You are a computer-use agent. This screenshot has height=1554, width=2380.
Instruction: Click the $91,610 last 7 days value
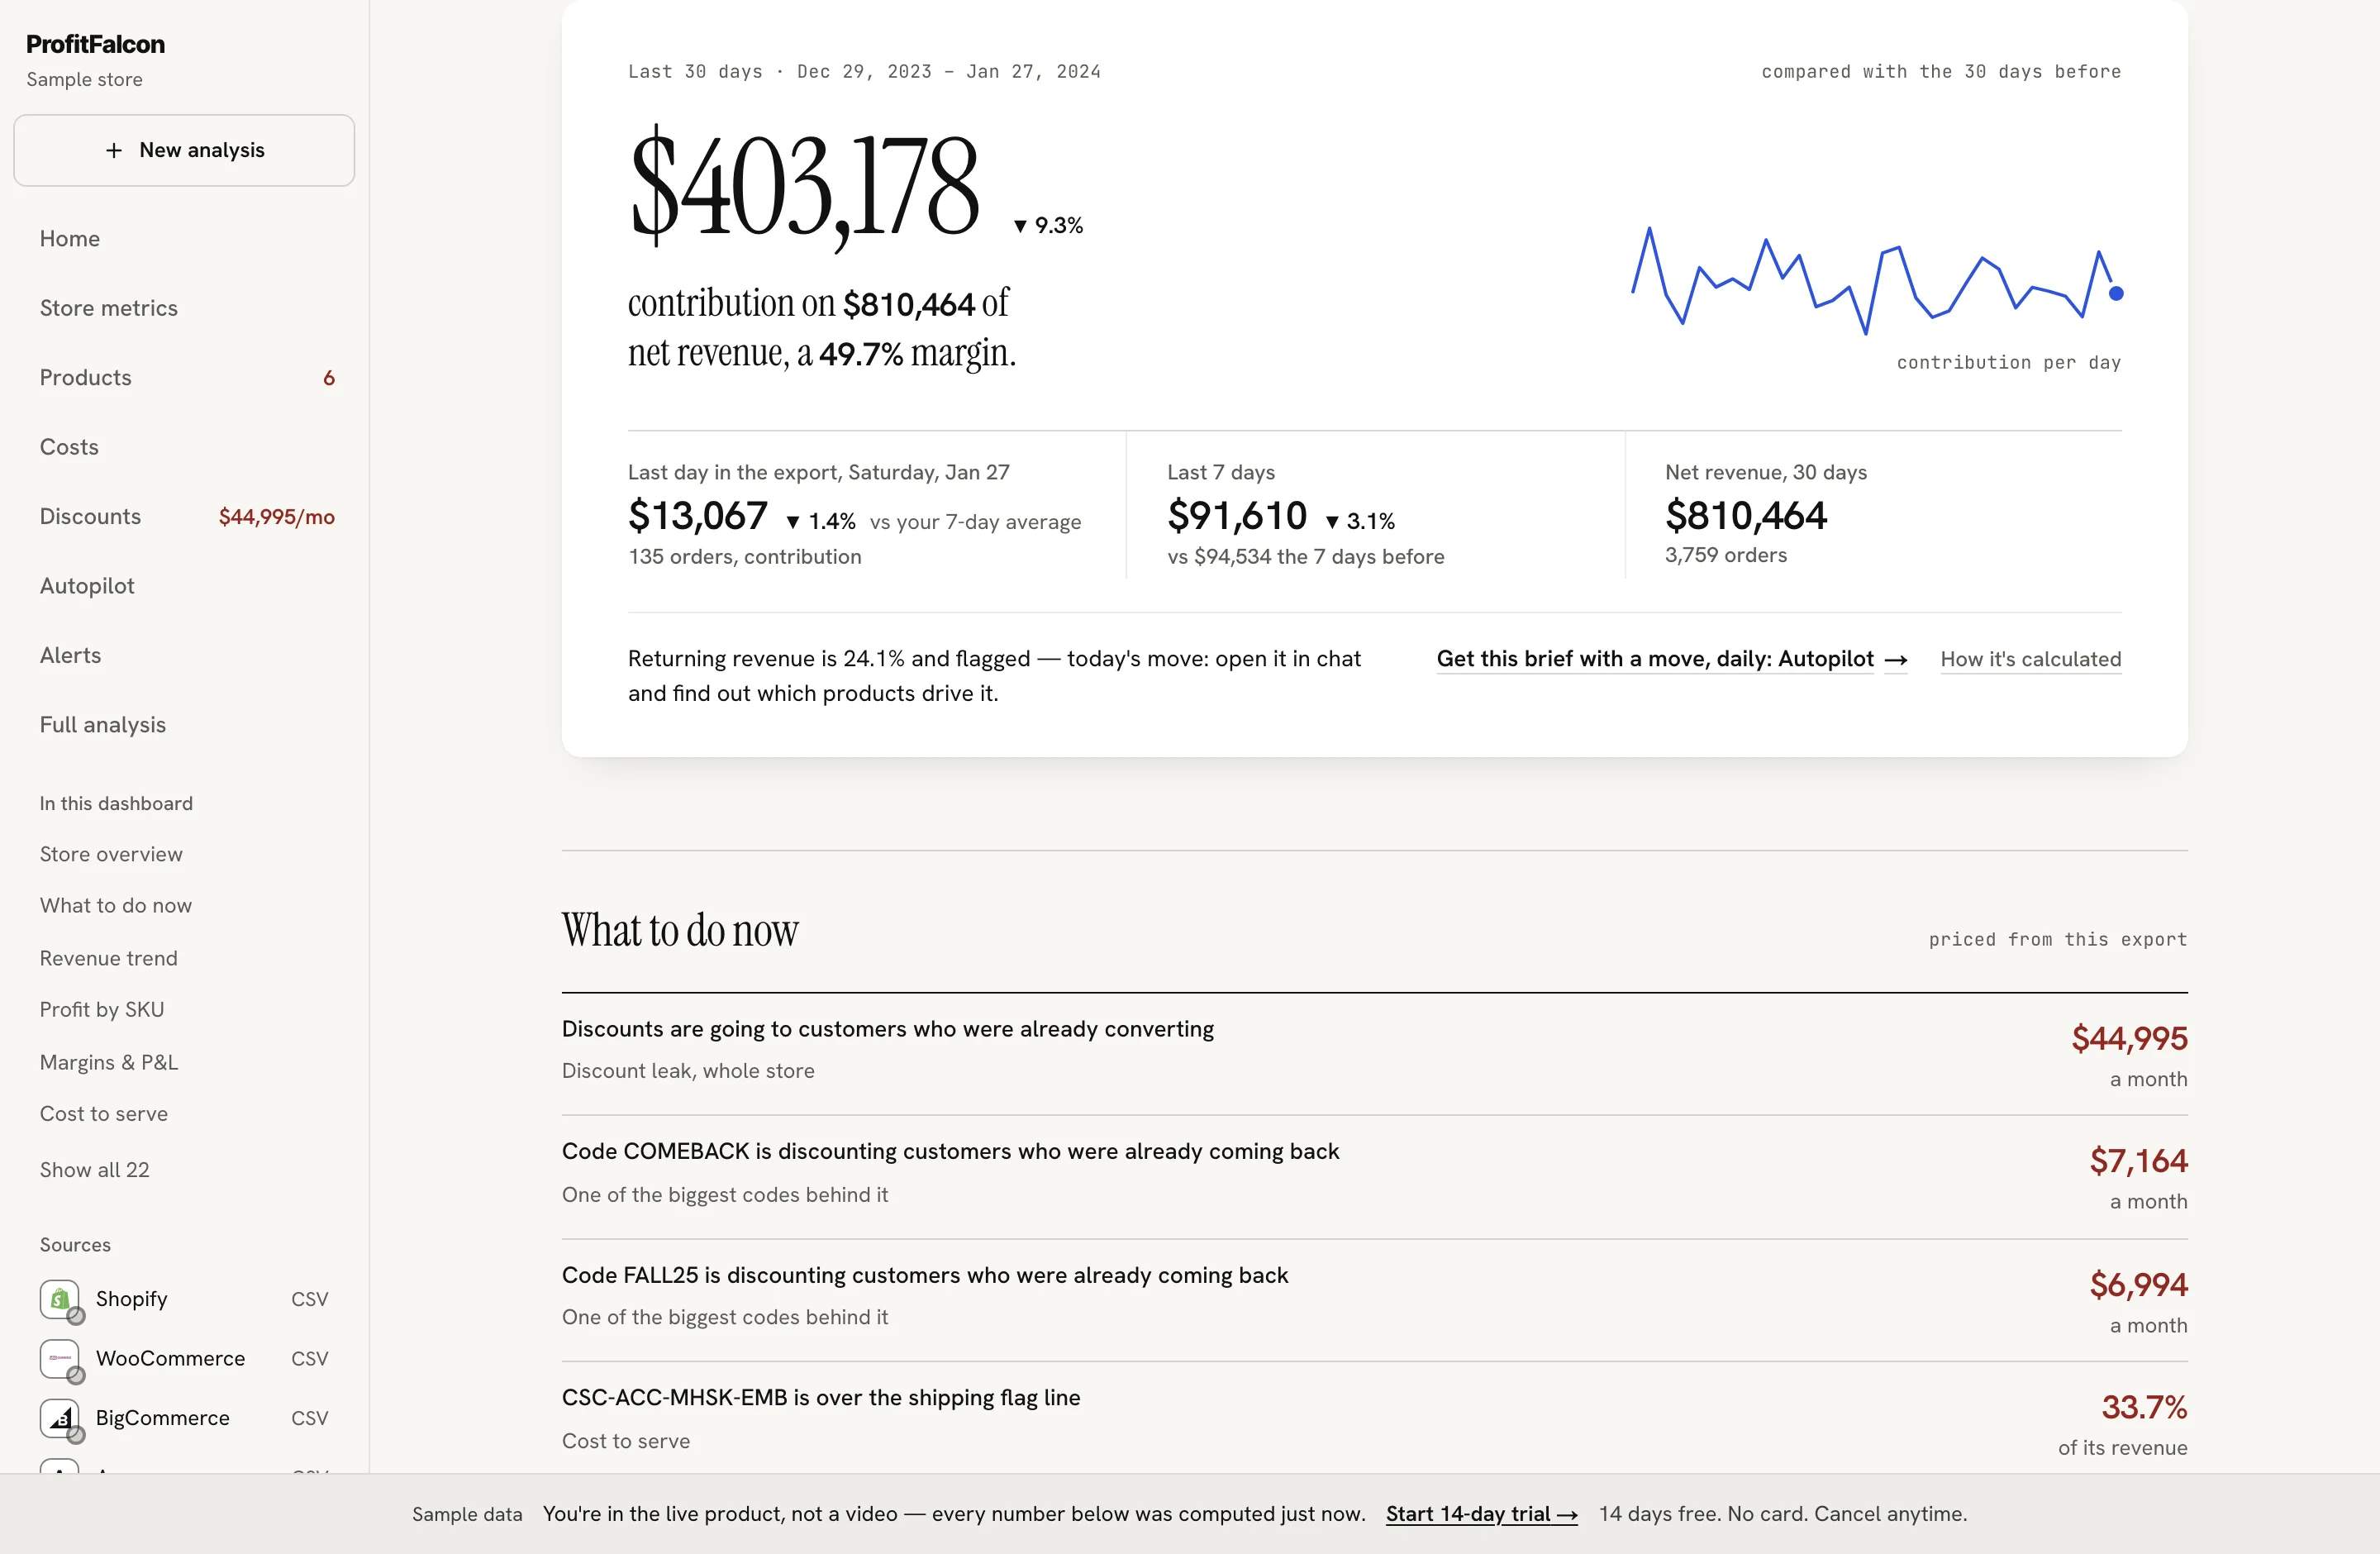pyautogui.click(x=1237, y=517)
